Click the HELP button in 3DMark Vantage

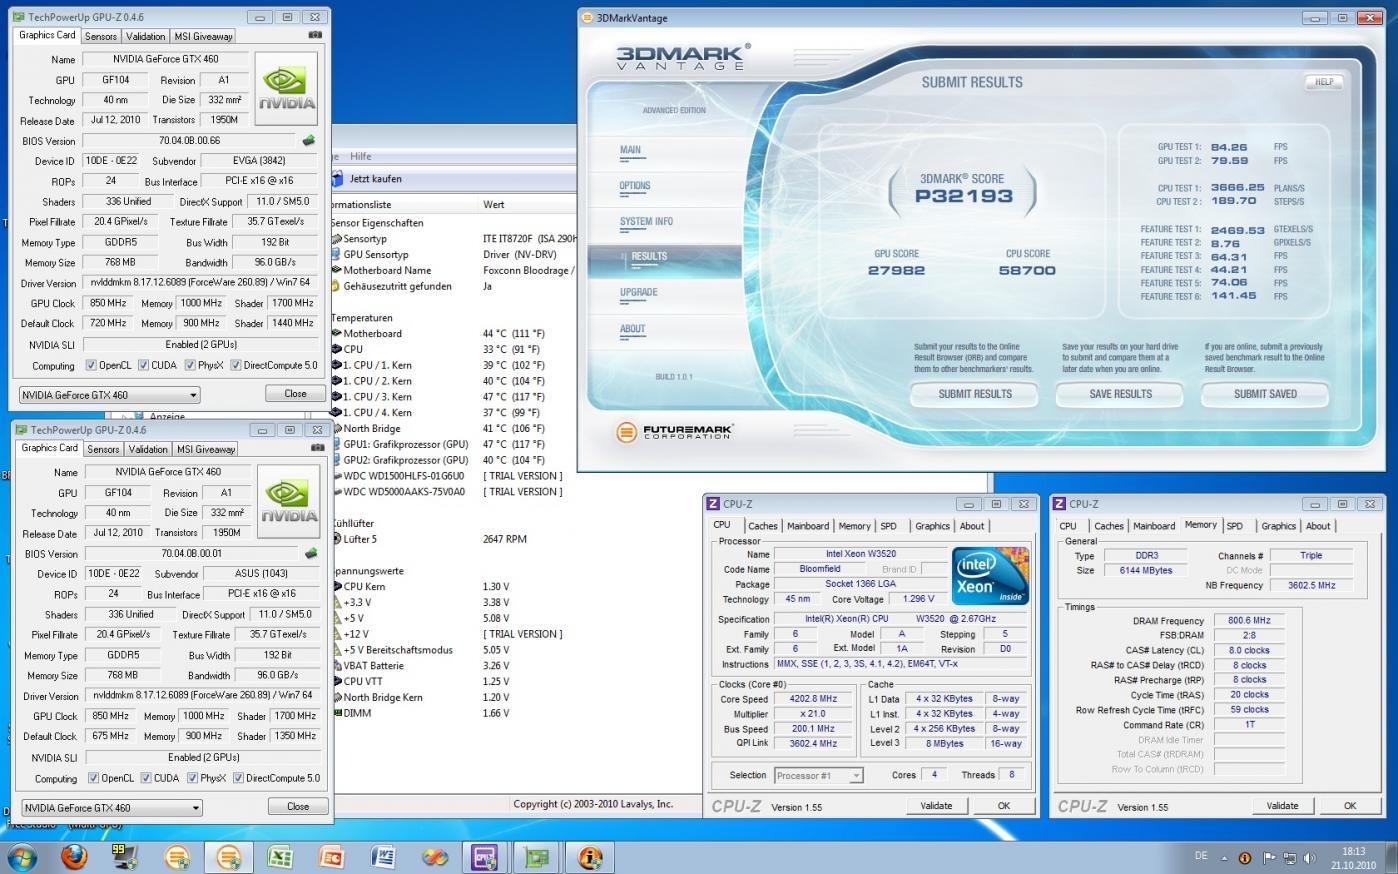tap(1324, 82)
